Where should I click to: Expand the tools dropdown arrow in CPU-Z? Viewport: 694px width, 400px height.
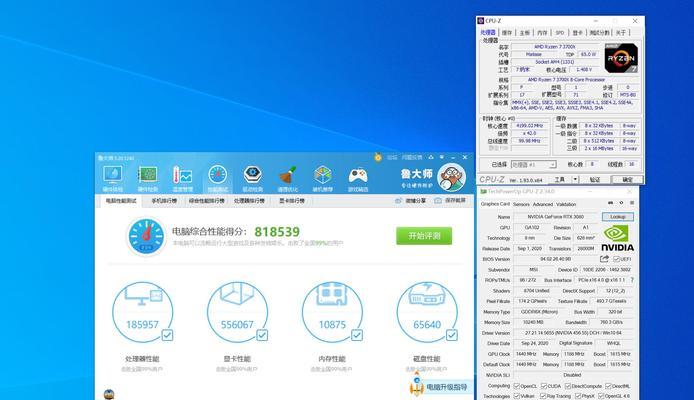coord(575,179)
